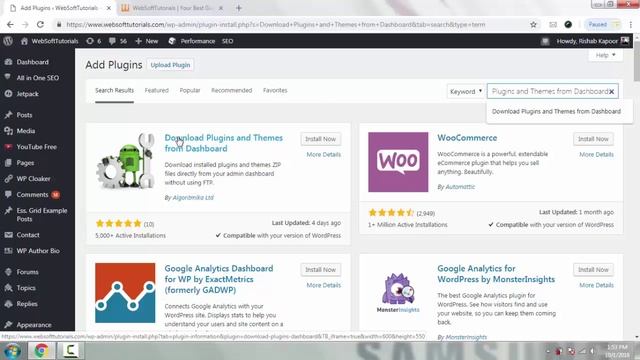640x360 pixels.
Task: Click the green robot plugin thumbnail
Action: point(125,162)
